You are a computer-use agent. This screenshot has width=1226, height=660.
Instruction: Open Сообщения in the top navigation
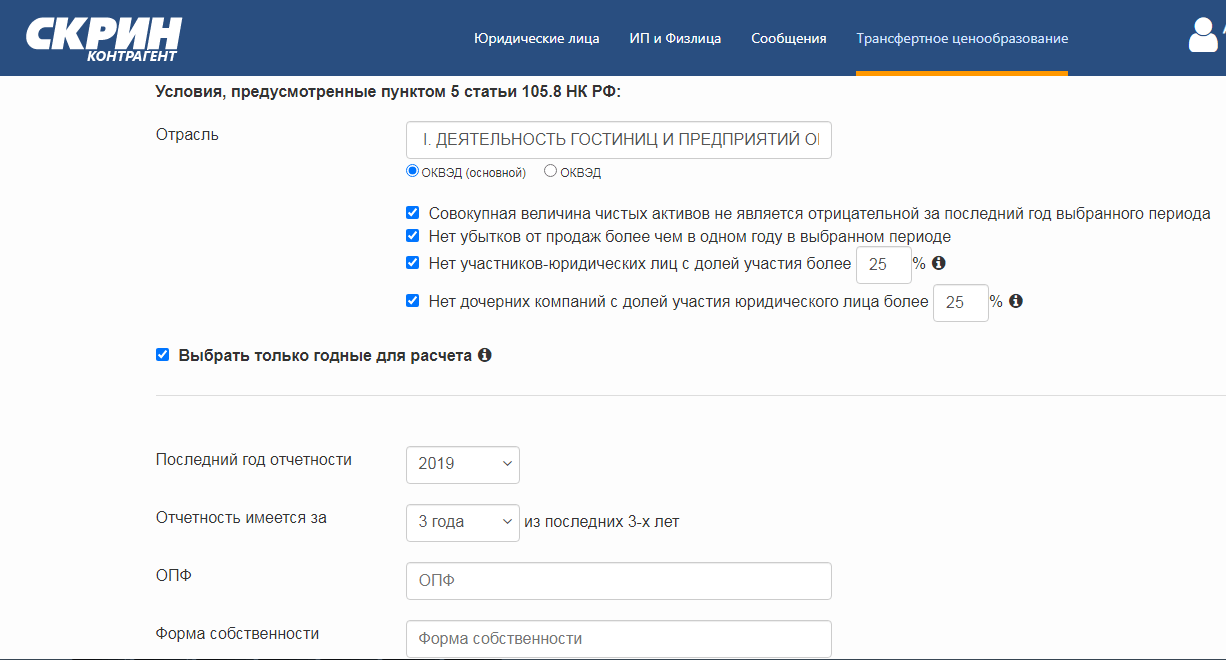(x=788, y=38)
